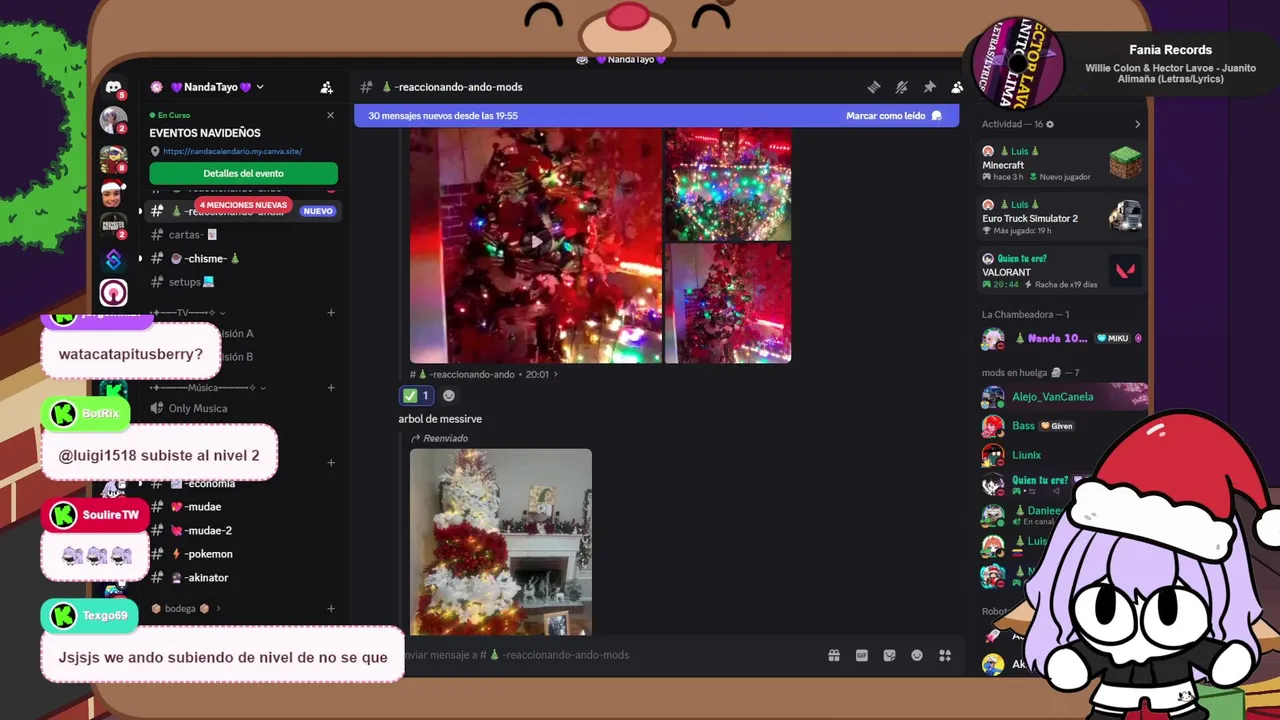Viewport: 1280px width, 720px height.
Task: Open the top-right Christmas lights thumbnail
Action: click(728, 184)
